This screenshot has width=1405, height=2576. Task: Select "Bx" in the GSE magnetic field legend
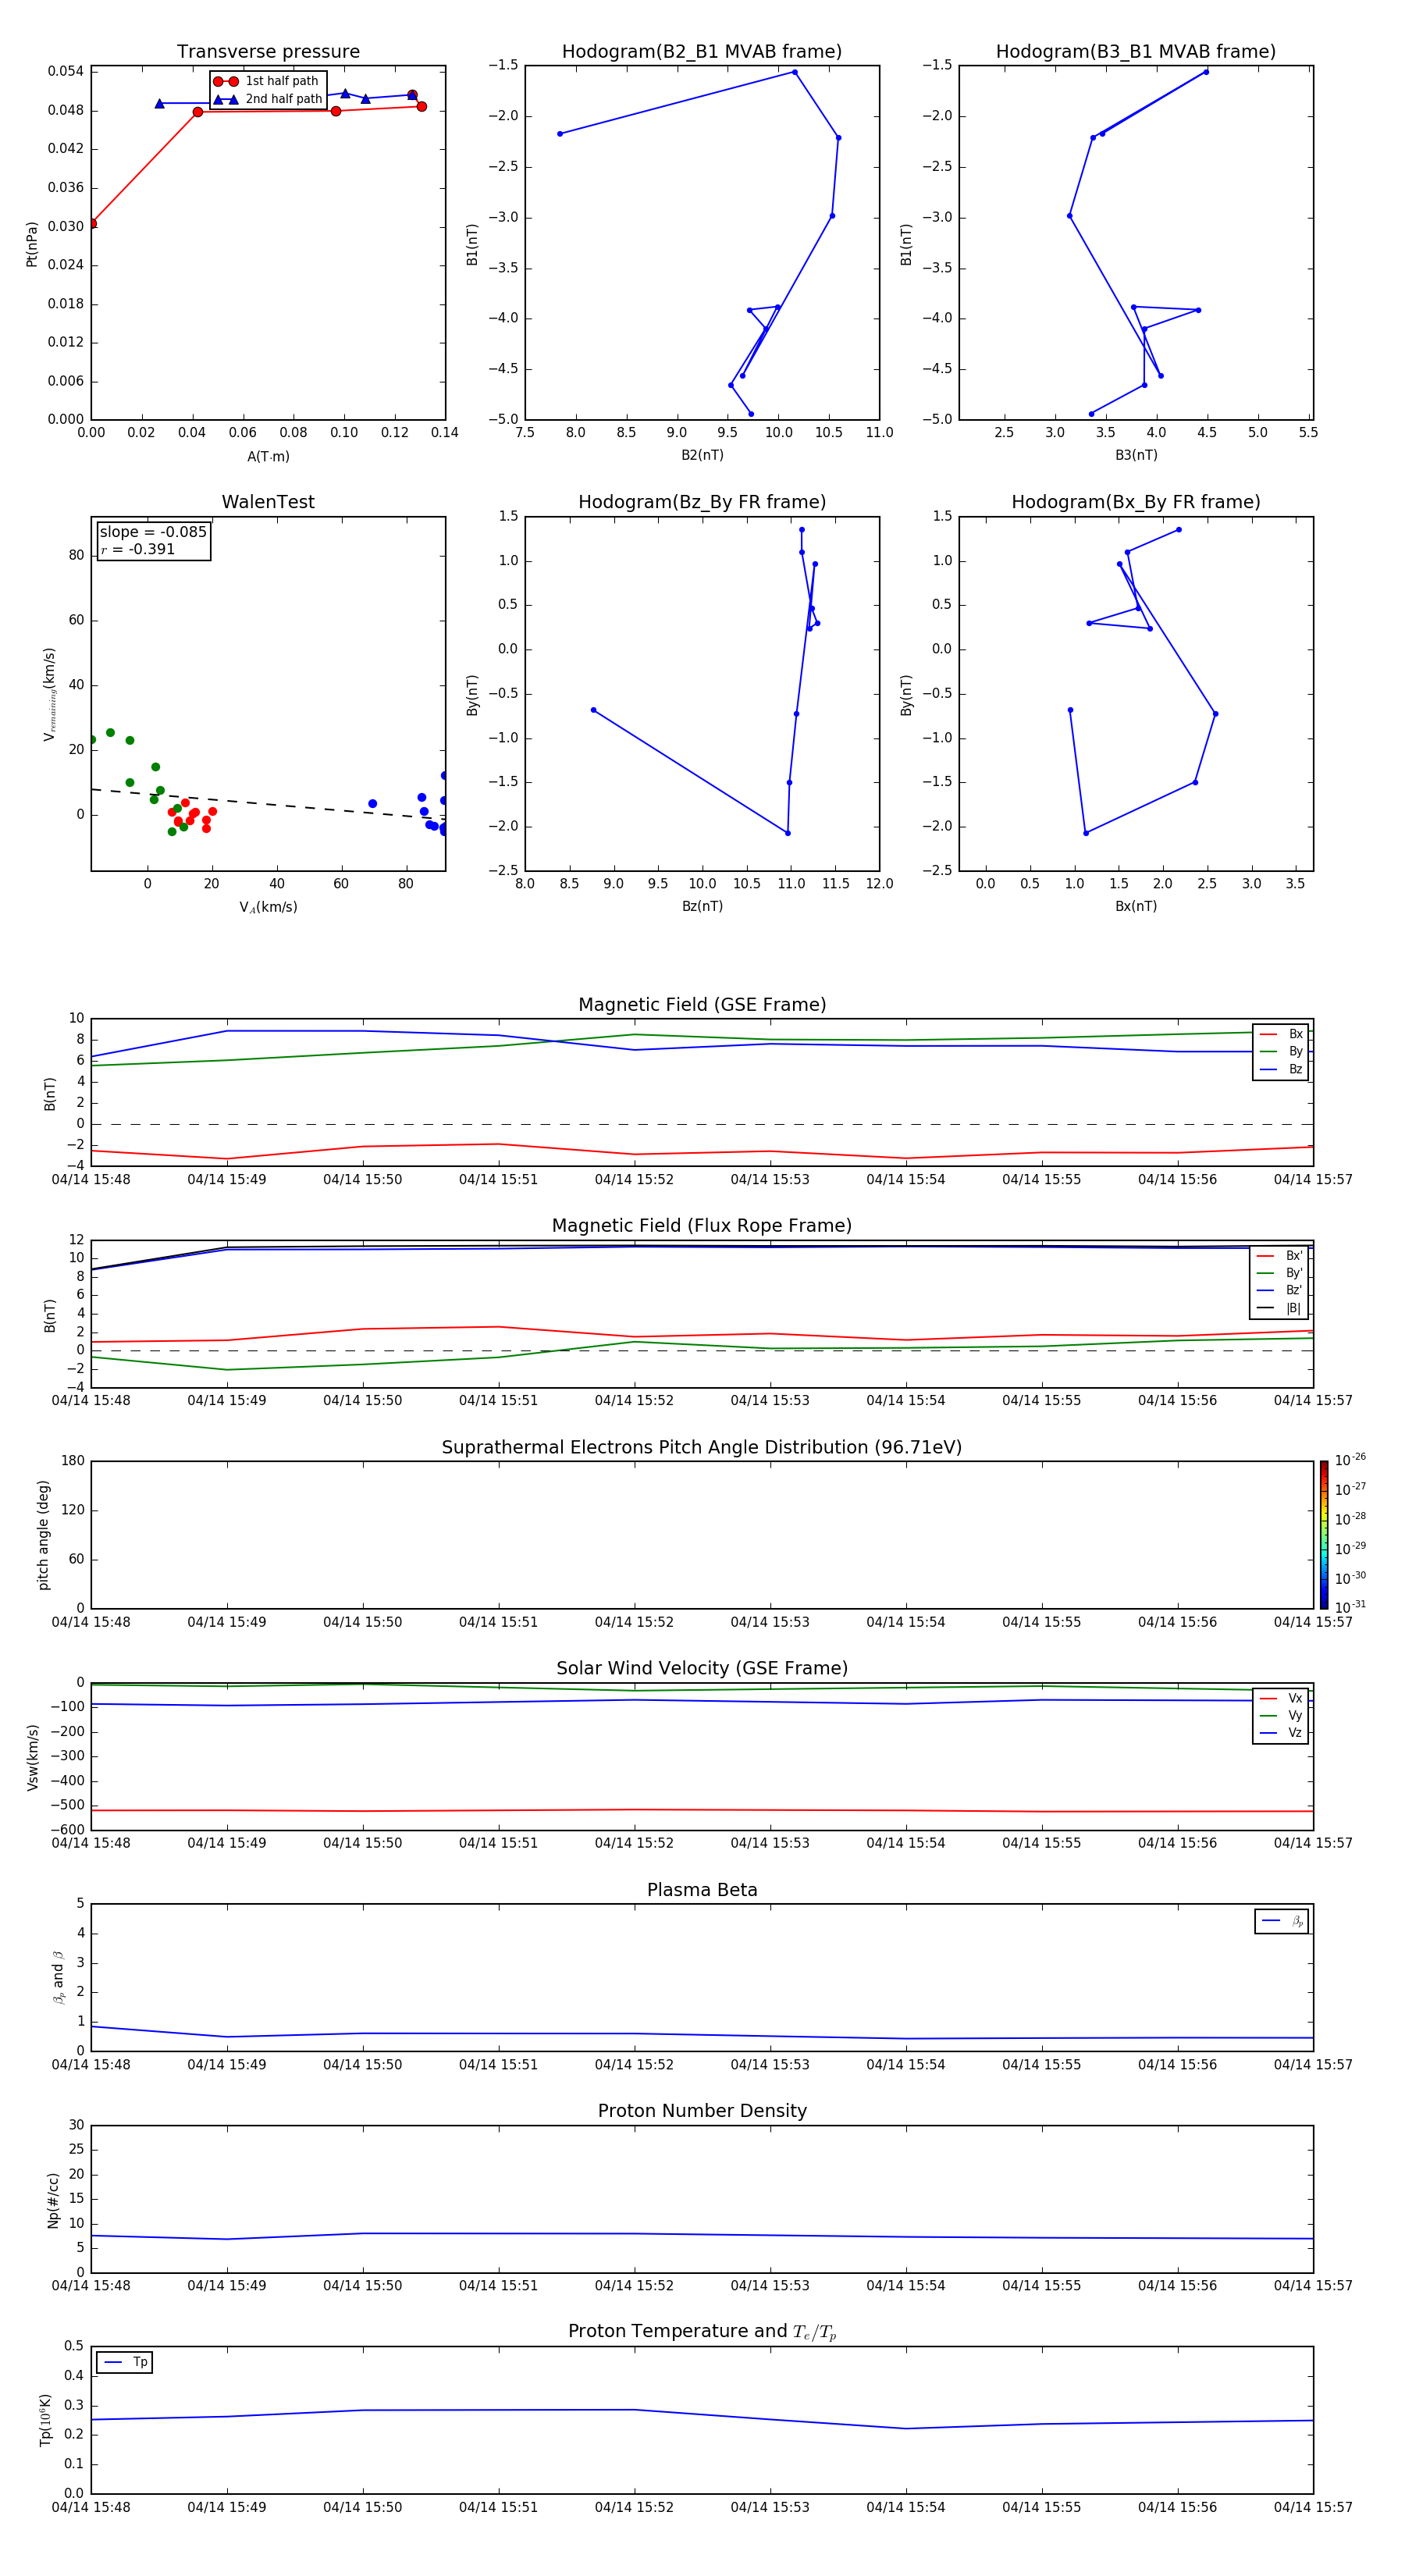click(x=1282, y=1034)
